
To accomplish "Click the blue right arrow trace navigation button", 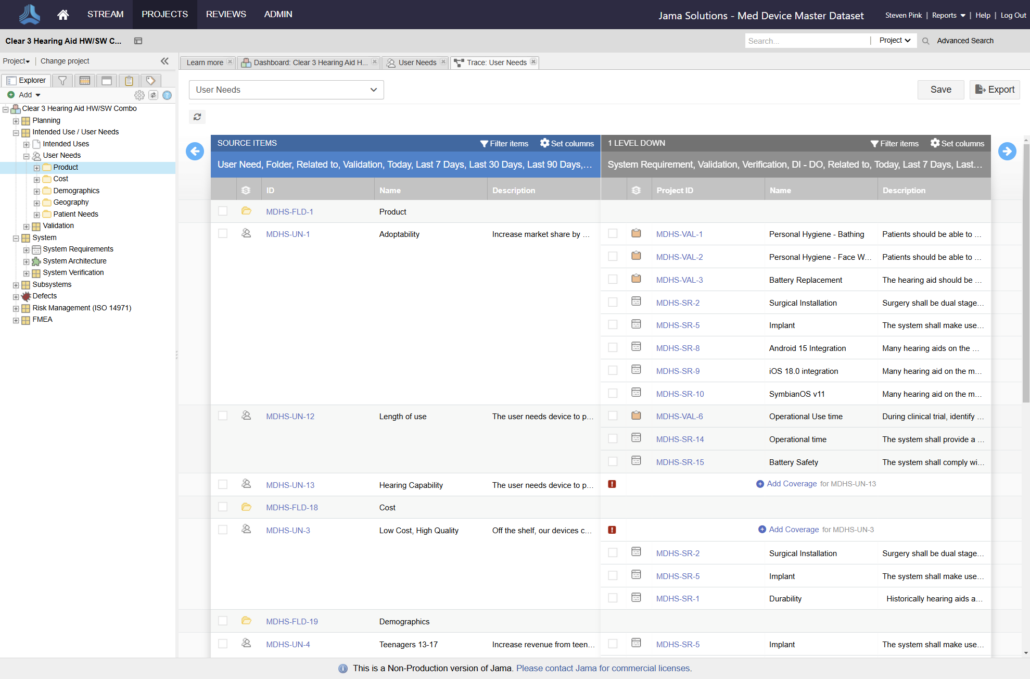I will tap(1006, 151).
